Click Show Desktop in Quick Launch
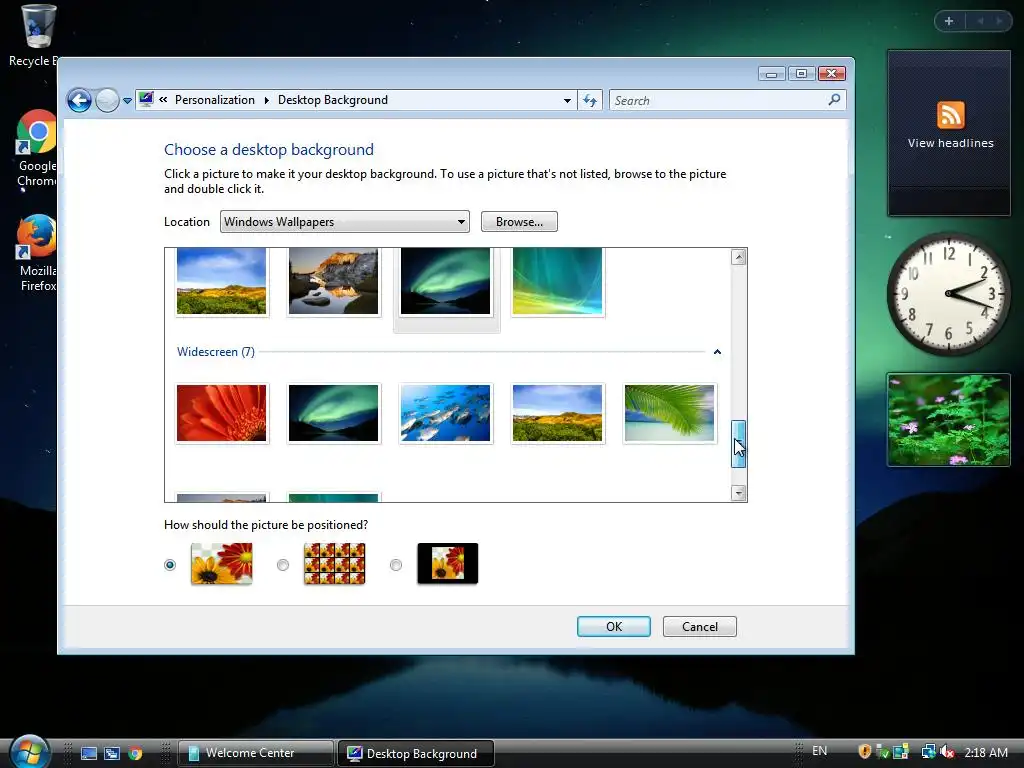Image resolution: width=1024 pixels, height=768 pixels. pos(89,754)
